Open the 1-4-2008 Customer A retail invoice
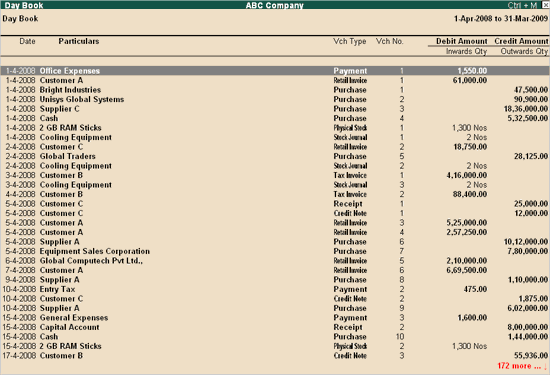This screenshot has height=375, width=550. click(x=275, y=80)
